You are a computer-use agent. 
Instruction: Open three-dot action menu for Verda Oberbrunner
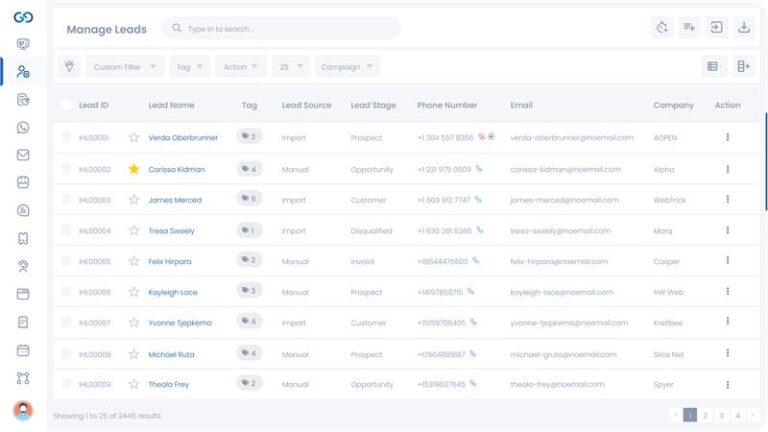727,137
